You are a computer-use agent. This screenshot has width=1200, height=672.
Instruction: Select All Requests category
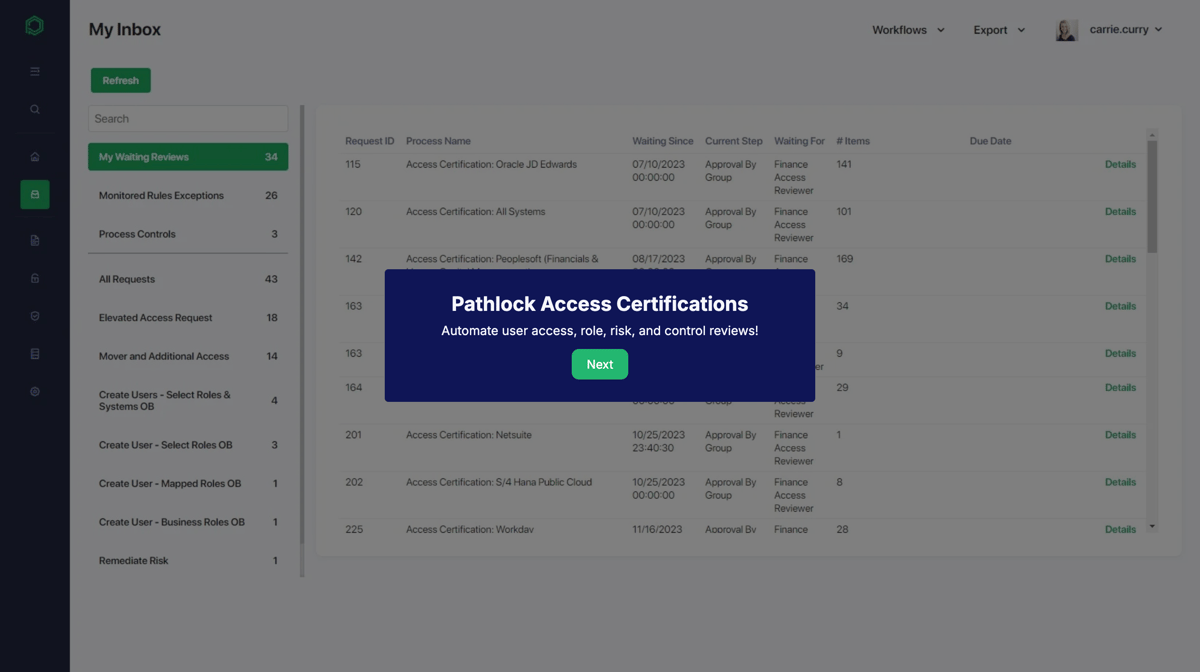click(x=188, y=279)
